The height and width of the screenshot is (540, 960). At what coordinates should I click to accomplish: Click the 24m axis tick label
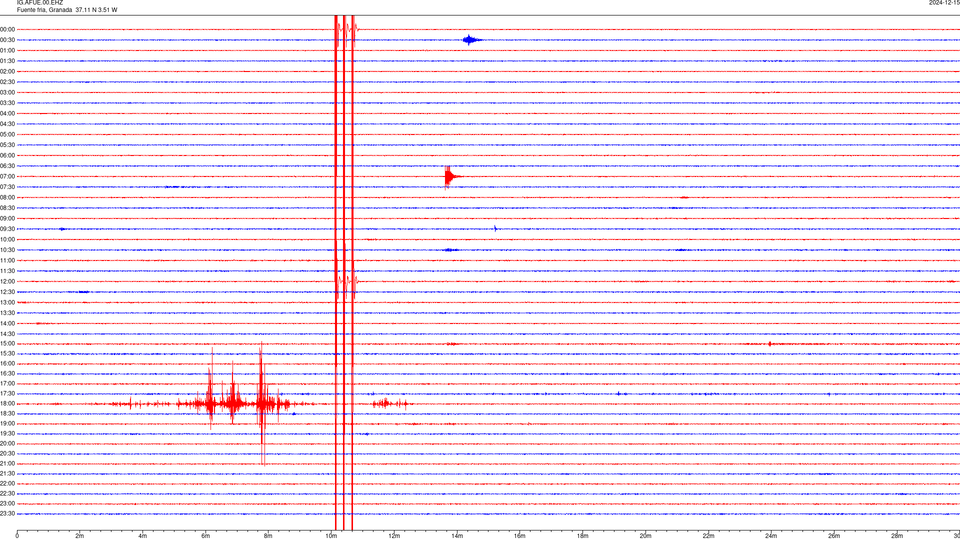[x=771, y=536]
